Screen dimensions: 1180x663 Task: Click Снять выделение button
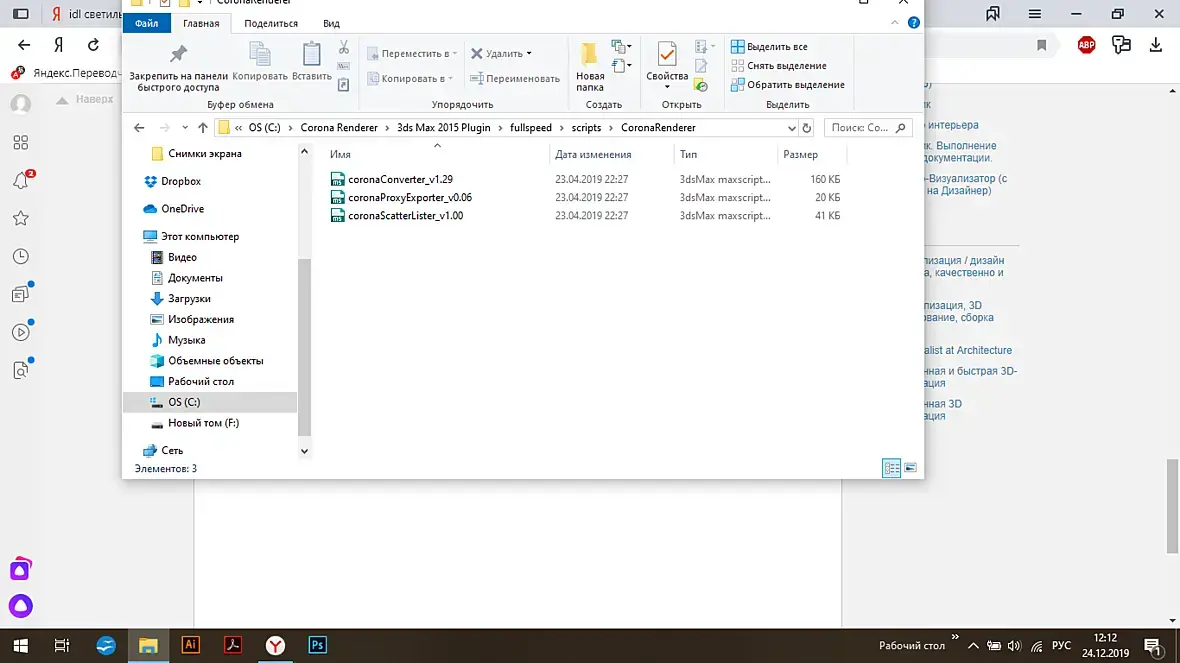[x=778, y=65]
